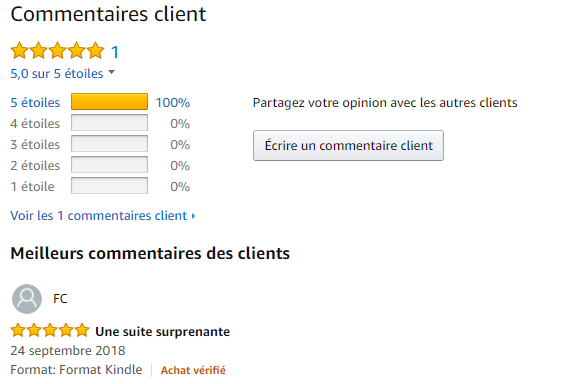Click the Achat vérifié label
The height and width of the screenshot is (384, 585).
point(193,370)
